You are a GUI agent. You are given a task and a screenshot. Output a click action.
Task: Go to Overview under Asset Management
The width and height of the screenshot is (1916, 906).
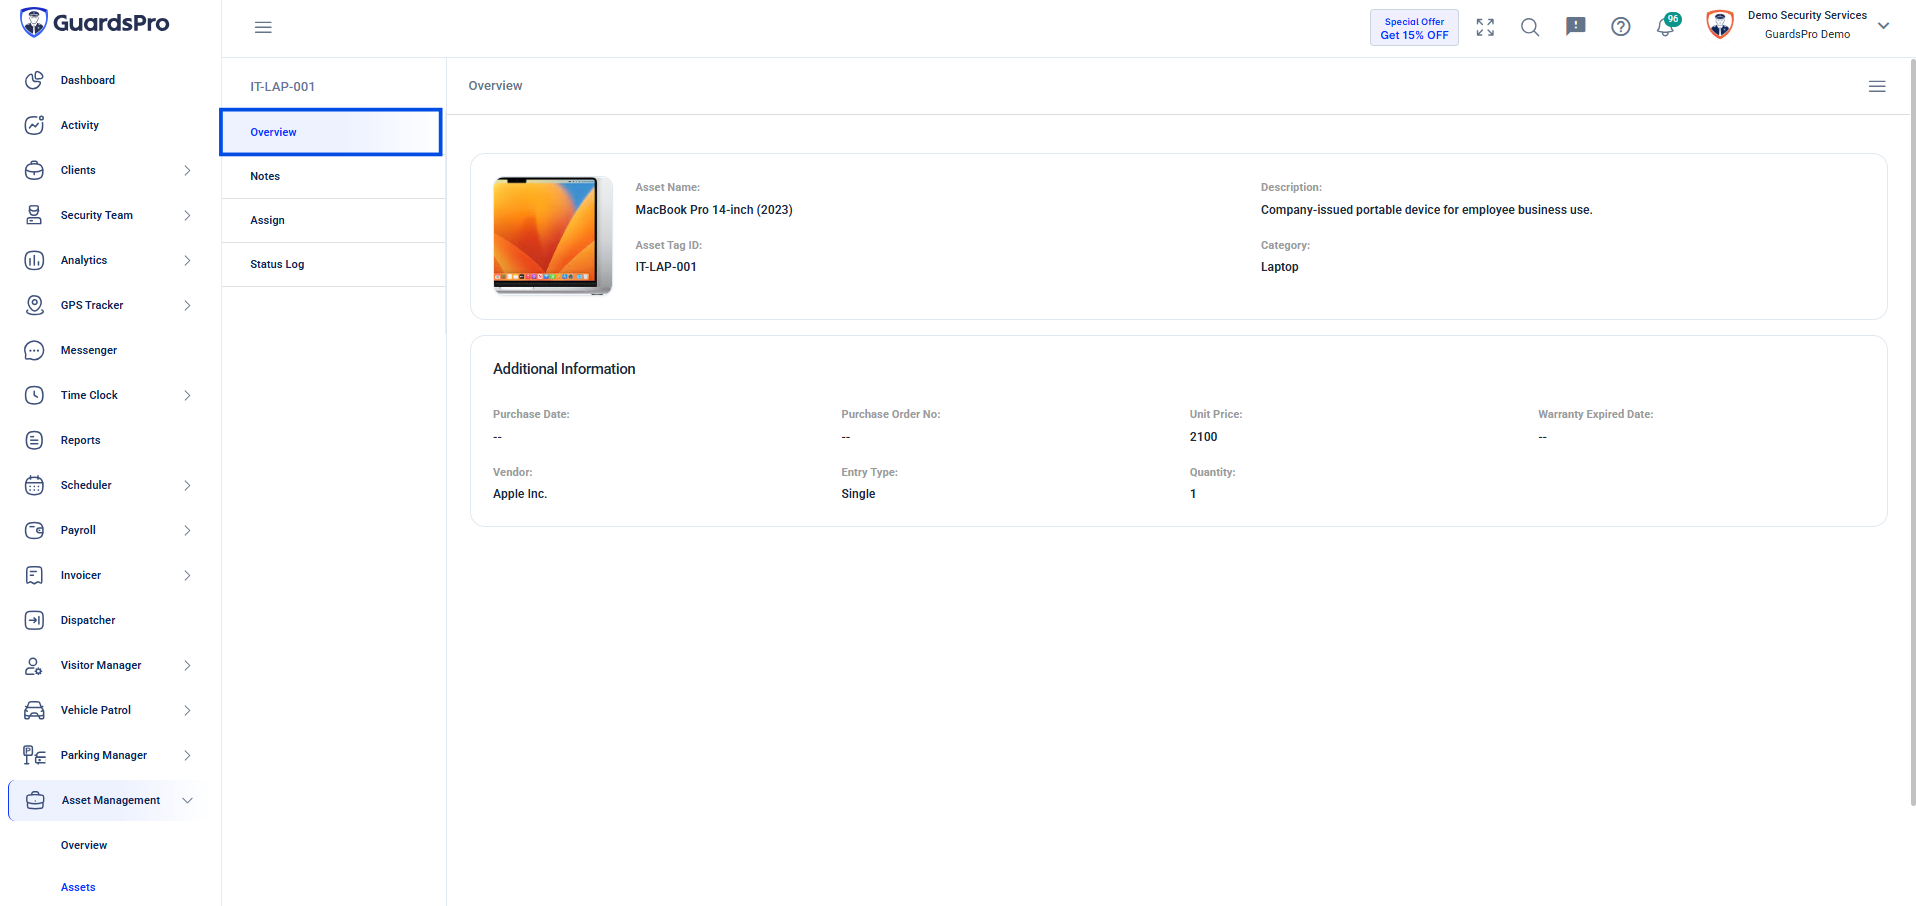84,845
